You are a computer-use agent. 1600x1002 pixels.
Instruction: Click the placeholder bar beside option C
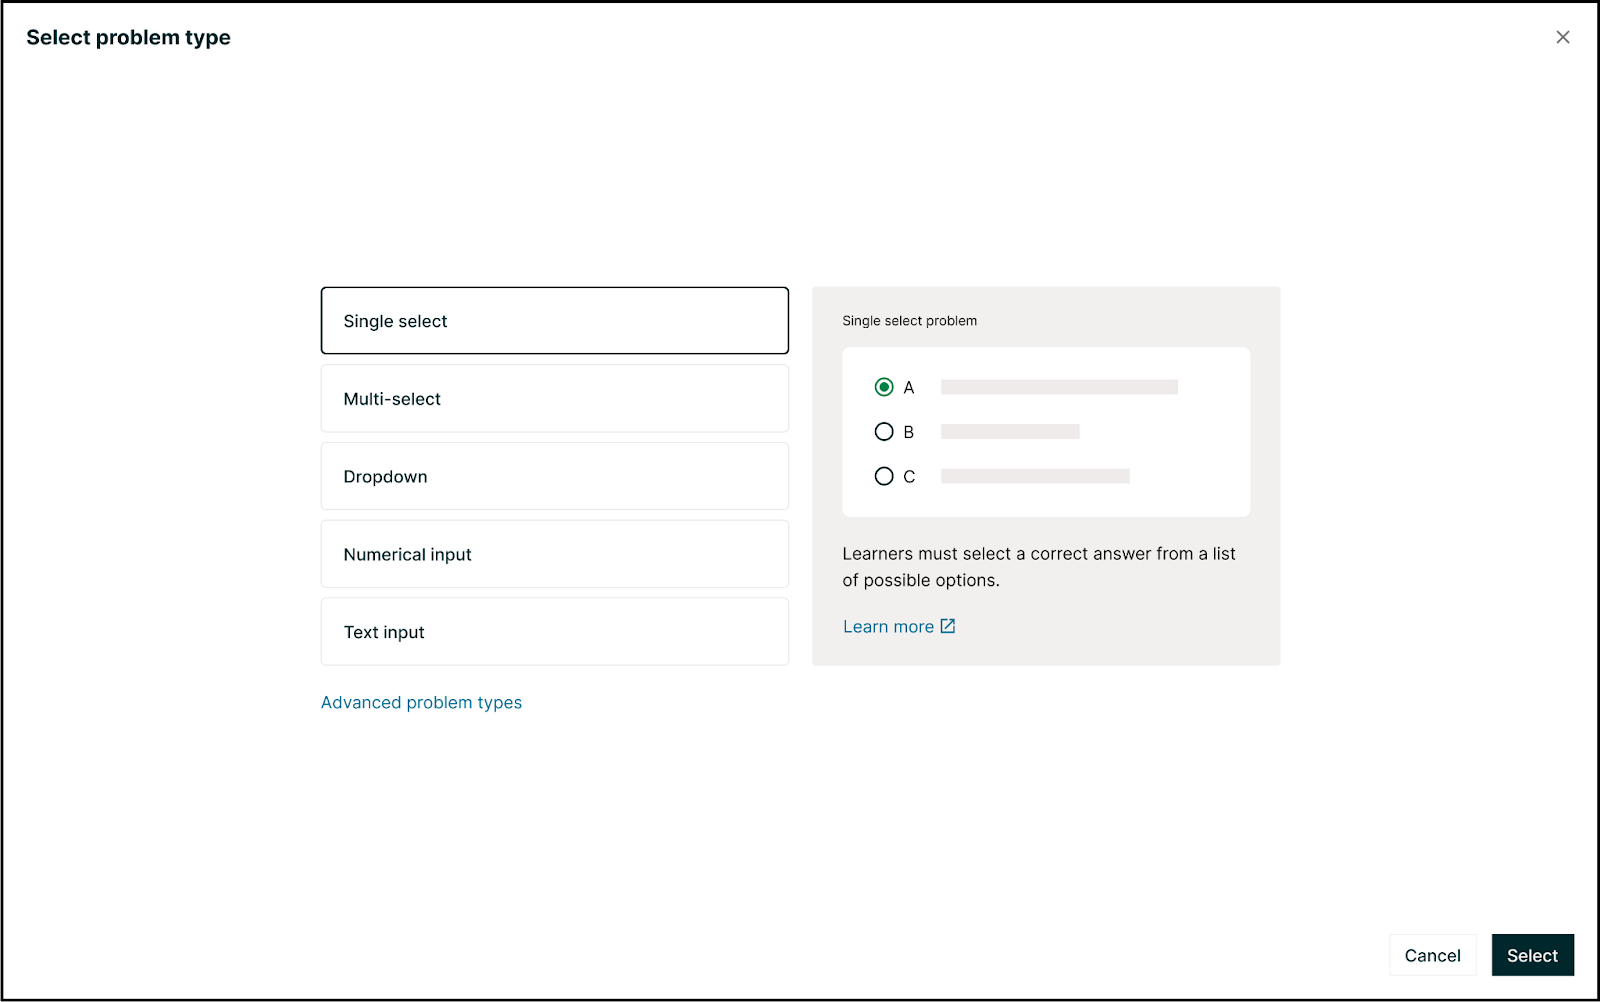point(1035,476)
